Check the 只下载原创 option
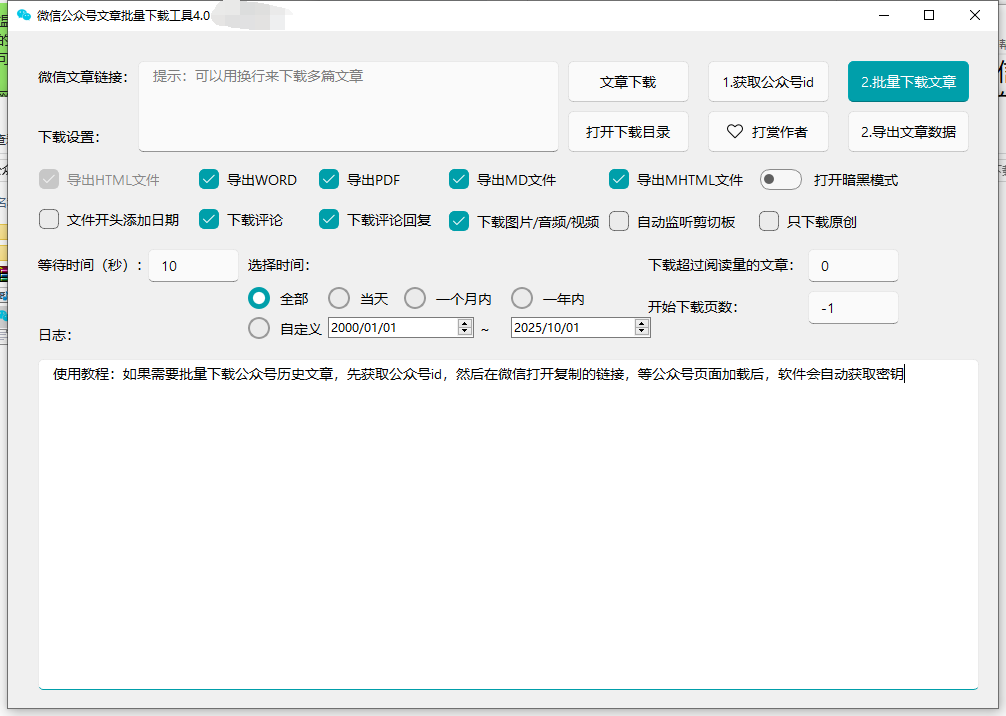 point(769,221)
